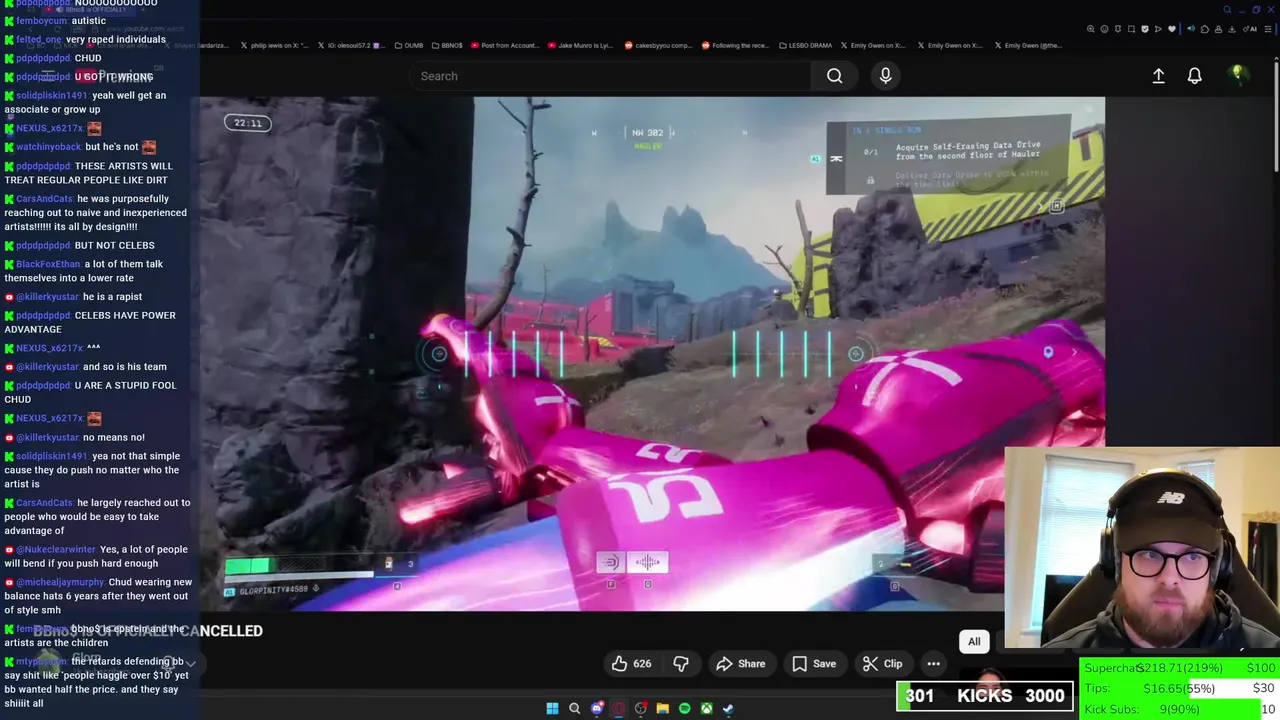Click the browser zoom magnifier toolbar icon
The width and height of the screenshot is (1280, 720).
[1091, 29]
